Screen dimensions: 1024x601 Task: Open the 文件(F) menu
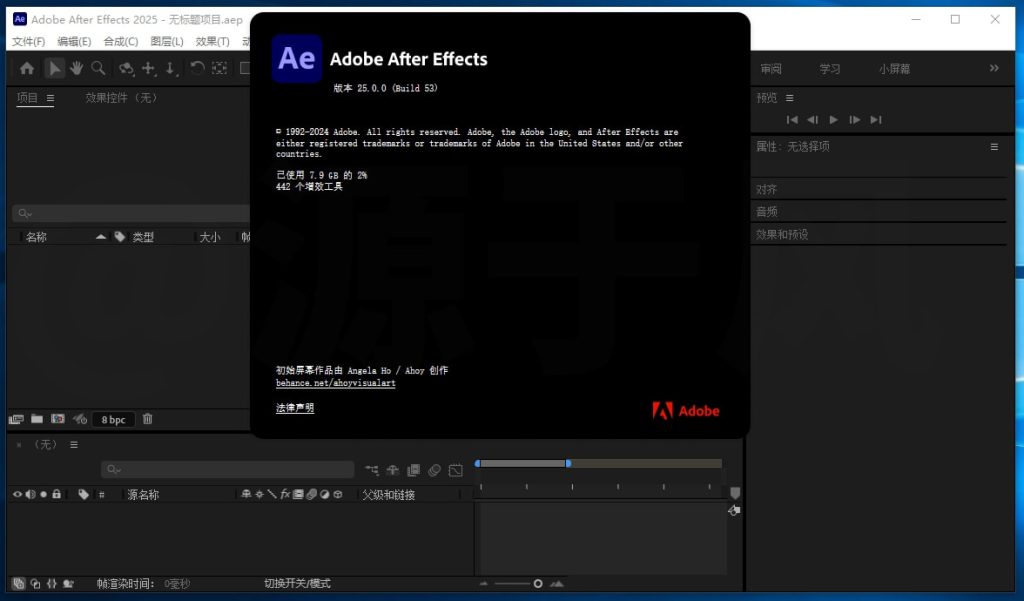(x=28, y=41)
